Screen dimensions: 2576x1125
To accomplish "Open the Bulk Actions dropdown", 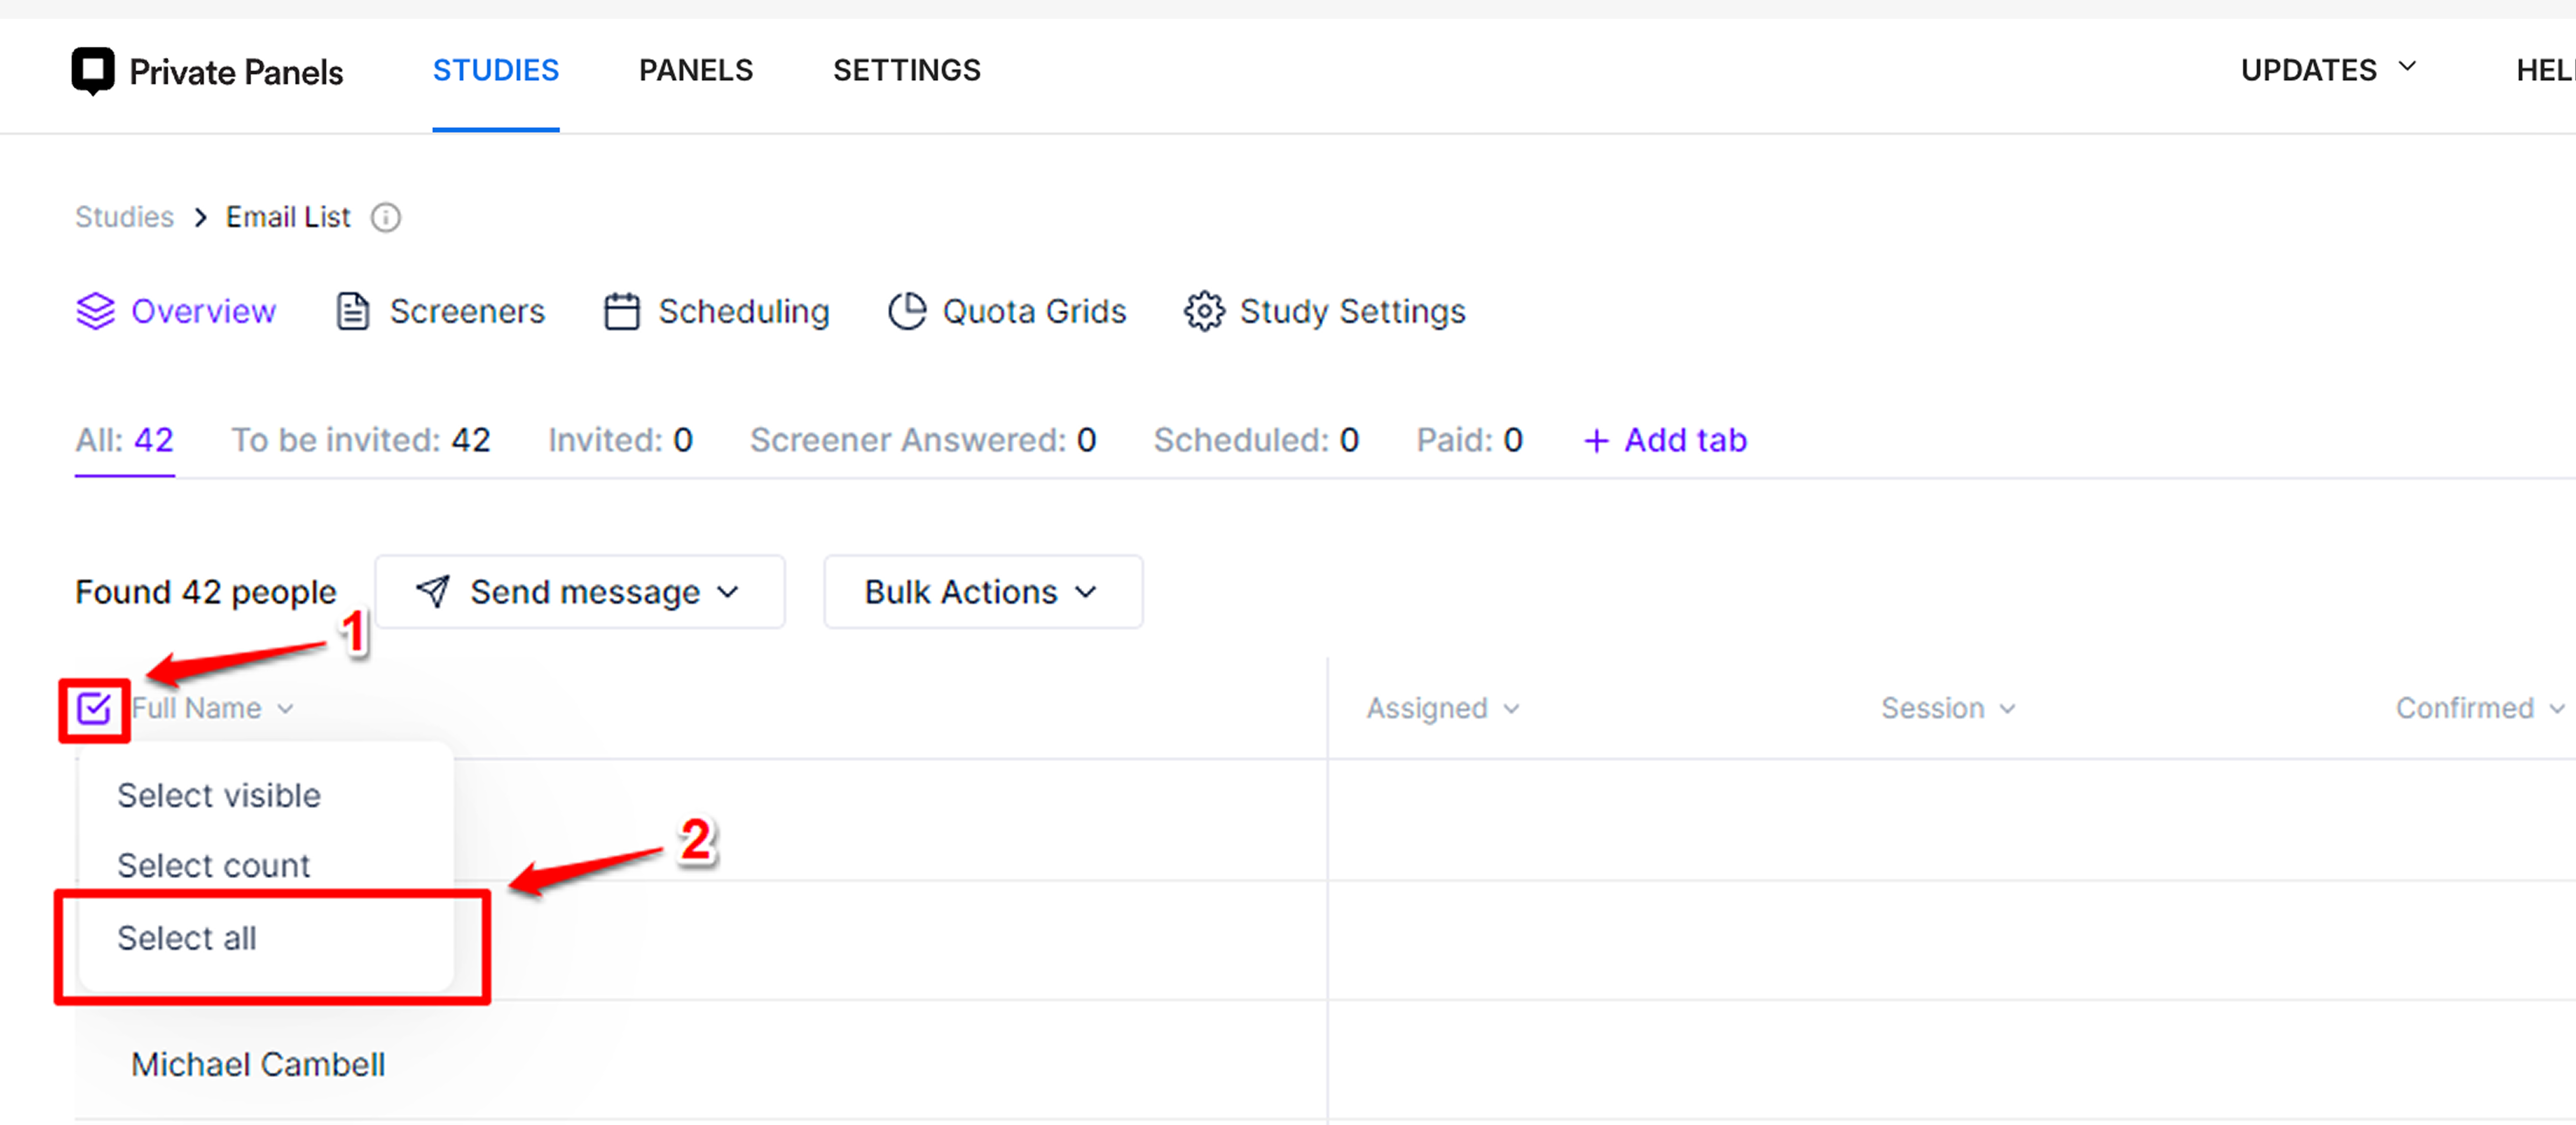I will [x=983, y=592].
